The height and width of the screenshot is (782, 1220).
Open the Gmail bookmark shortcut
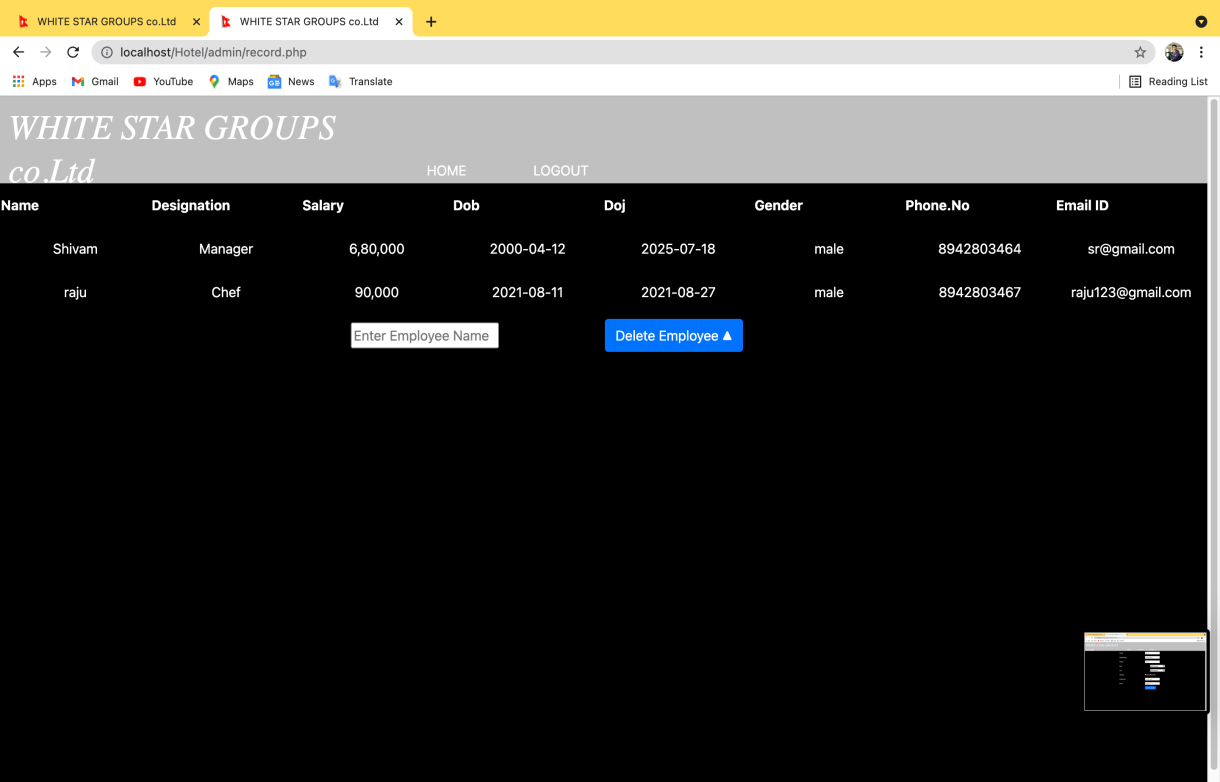[94, 81]
